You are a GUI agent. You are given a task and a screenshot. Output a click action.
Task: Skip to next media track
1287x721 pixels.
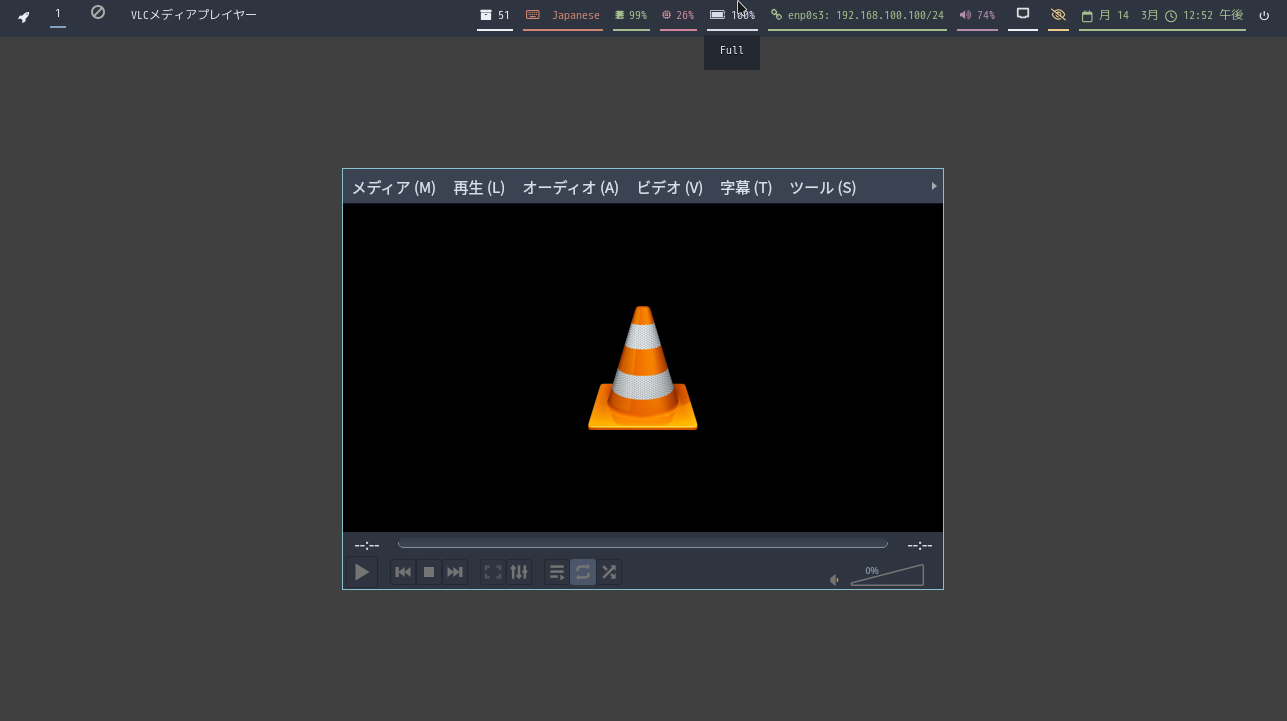(x=455, y=572)
